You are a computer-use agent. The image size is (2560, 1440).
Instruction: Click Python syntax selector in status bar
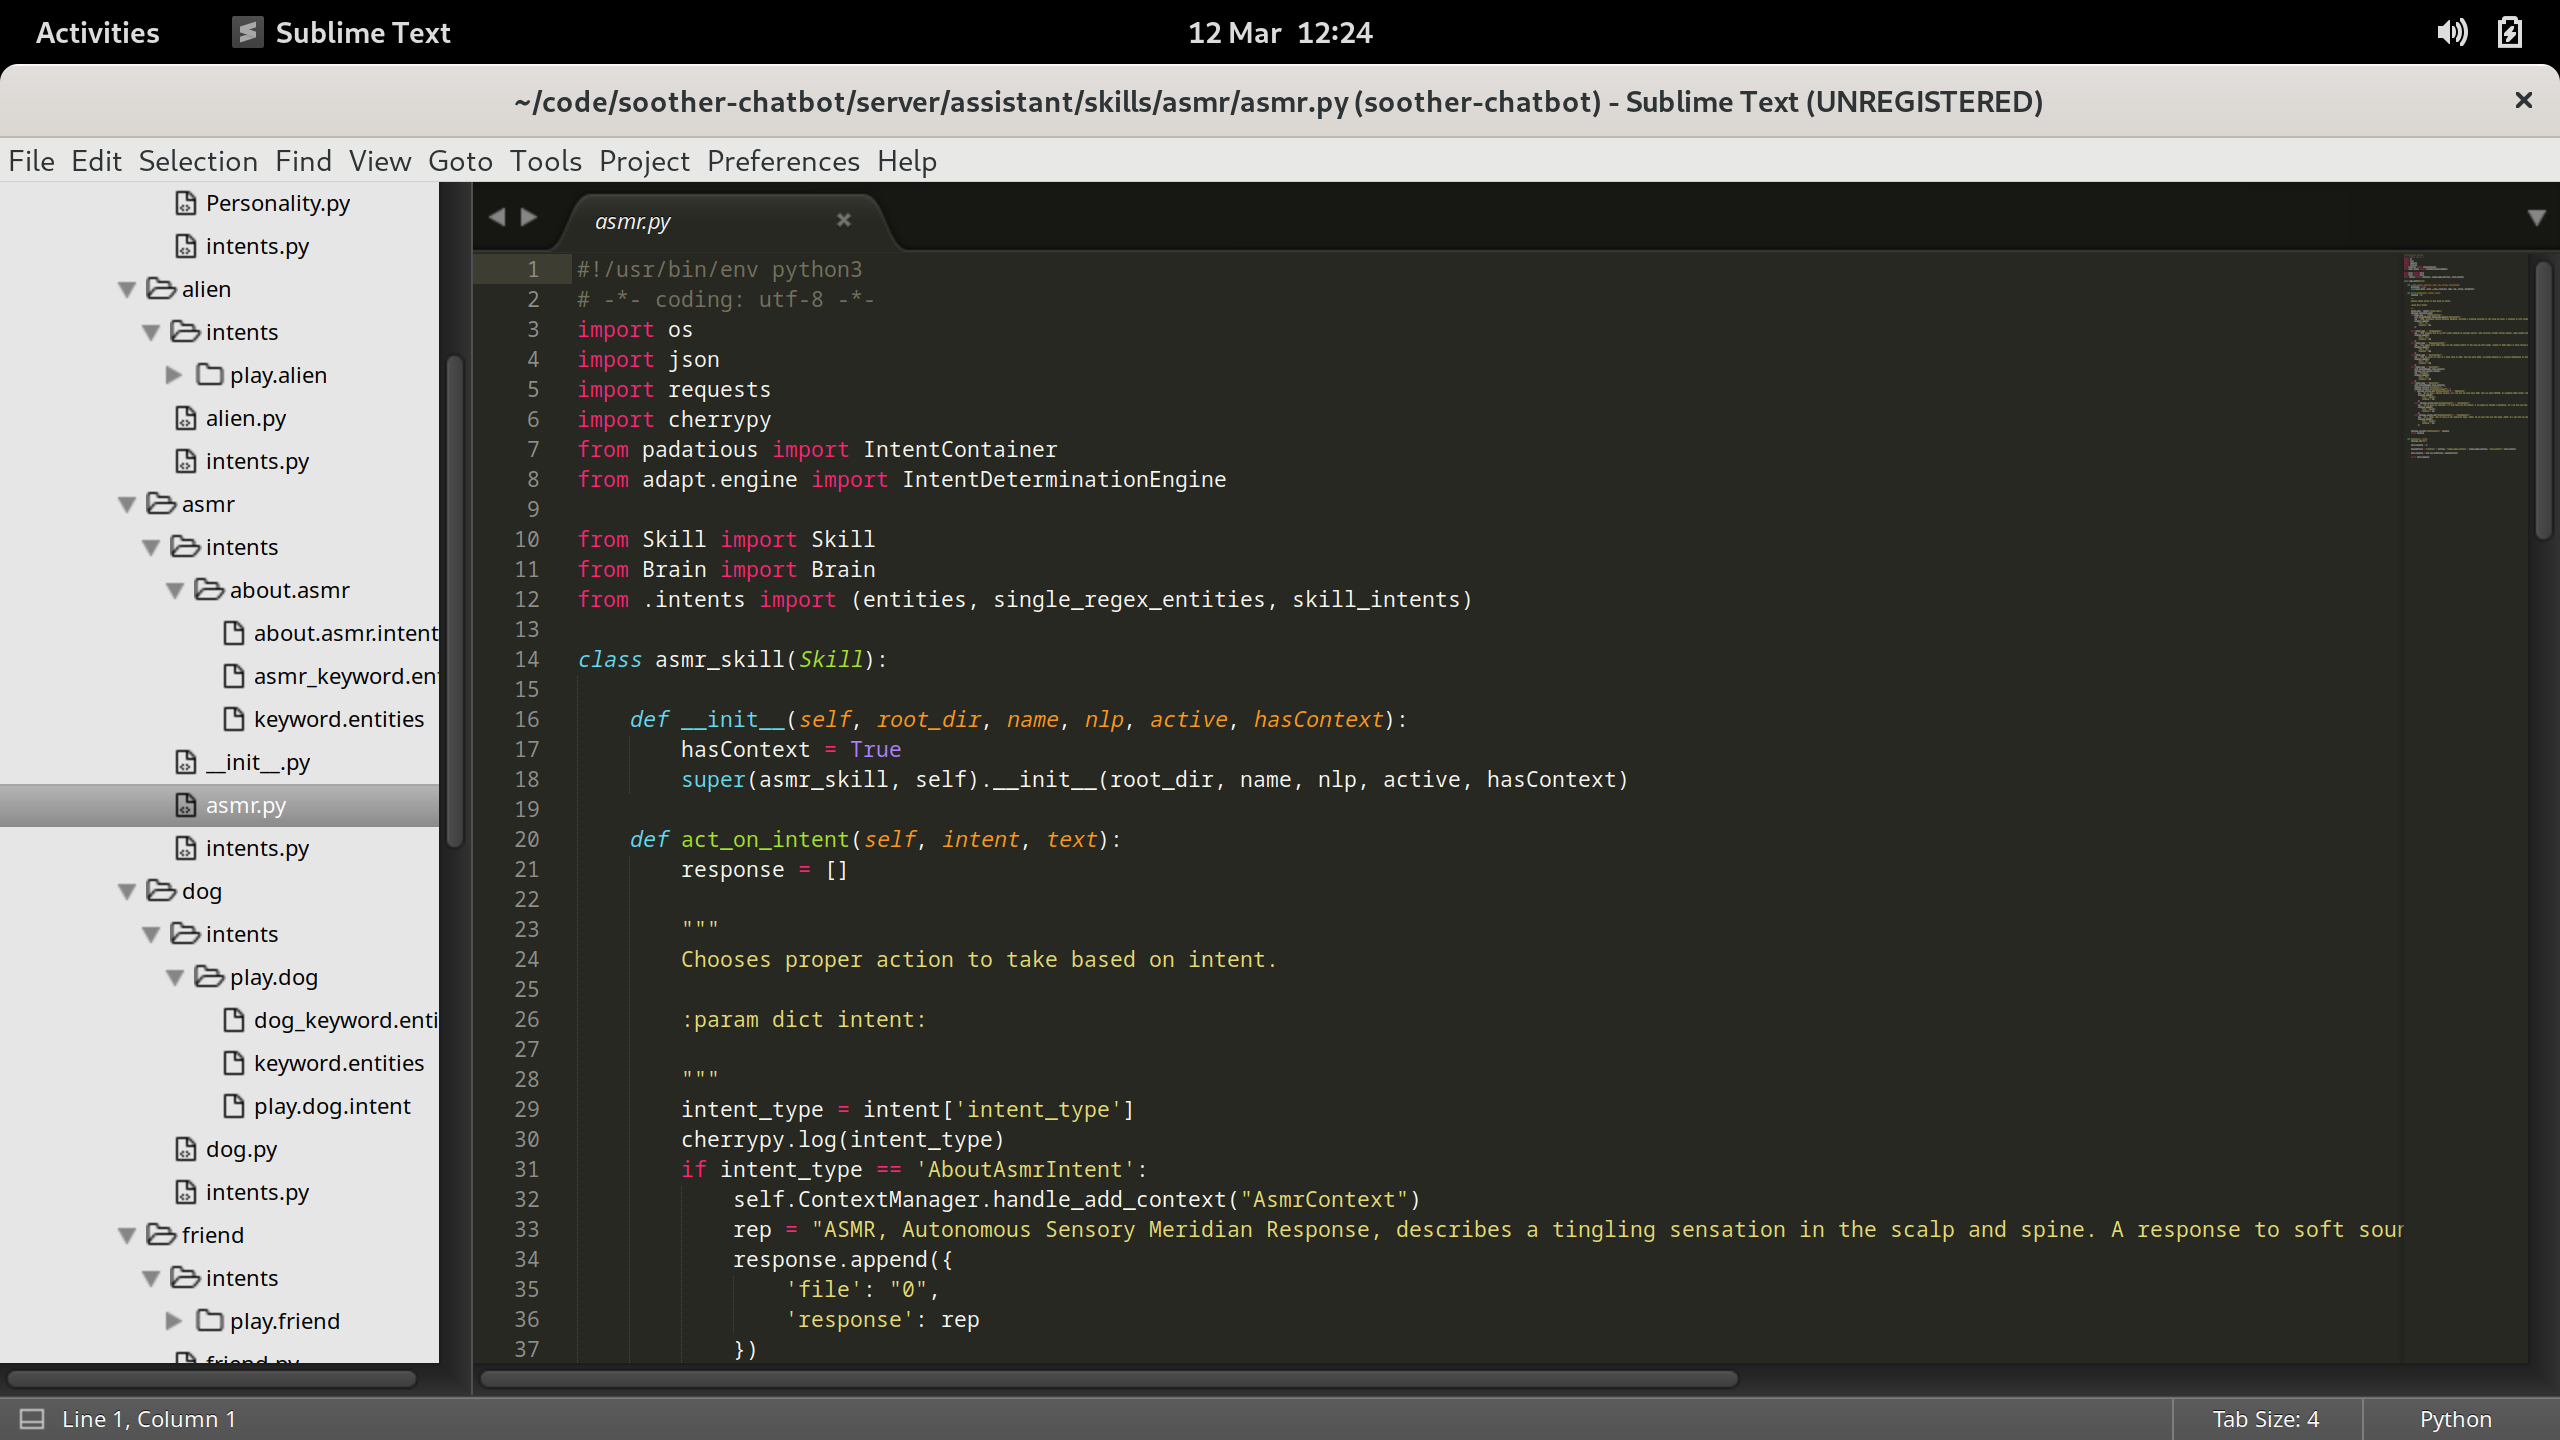[2455, 1419]
